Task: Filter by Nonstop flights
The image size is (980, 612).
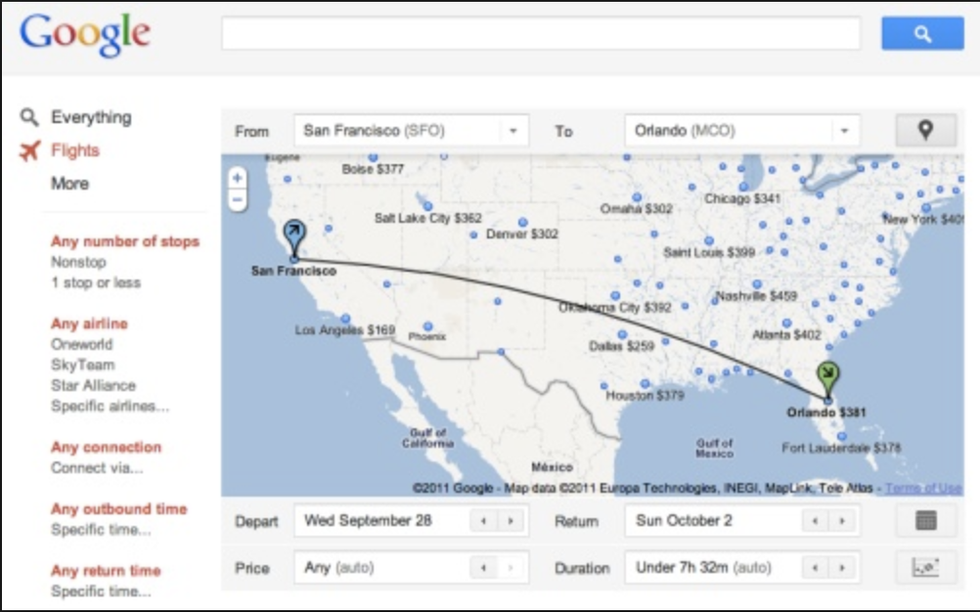Action: tap(78, 262)
